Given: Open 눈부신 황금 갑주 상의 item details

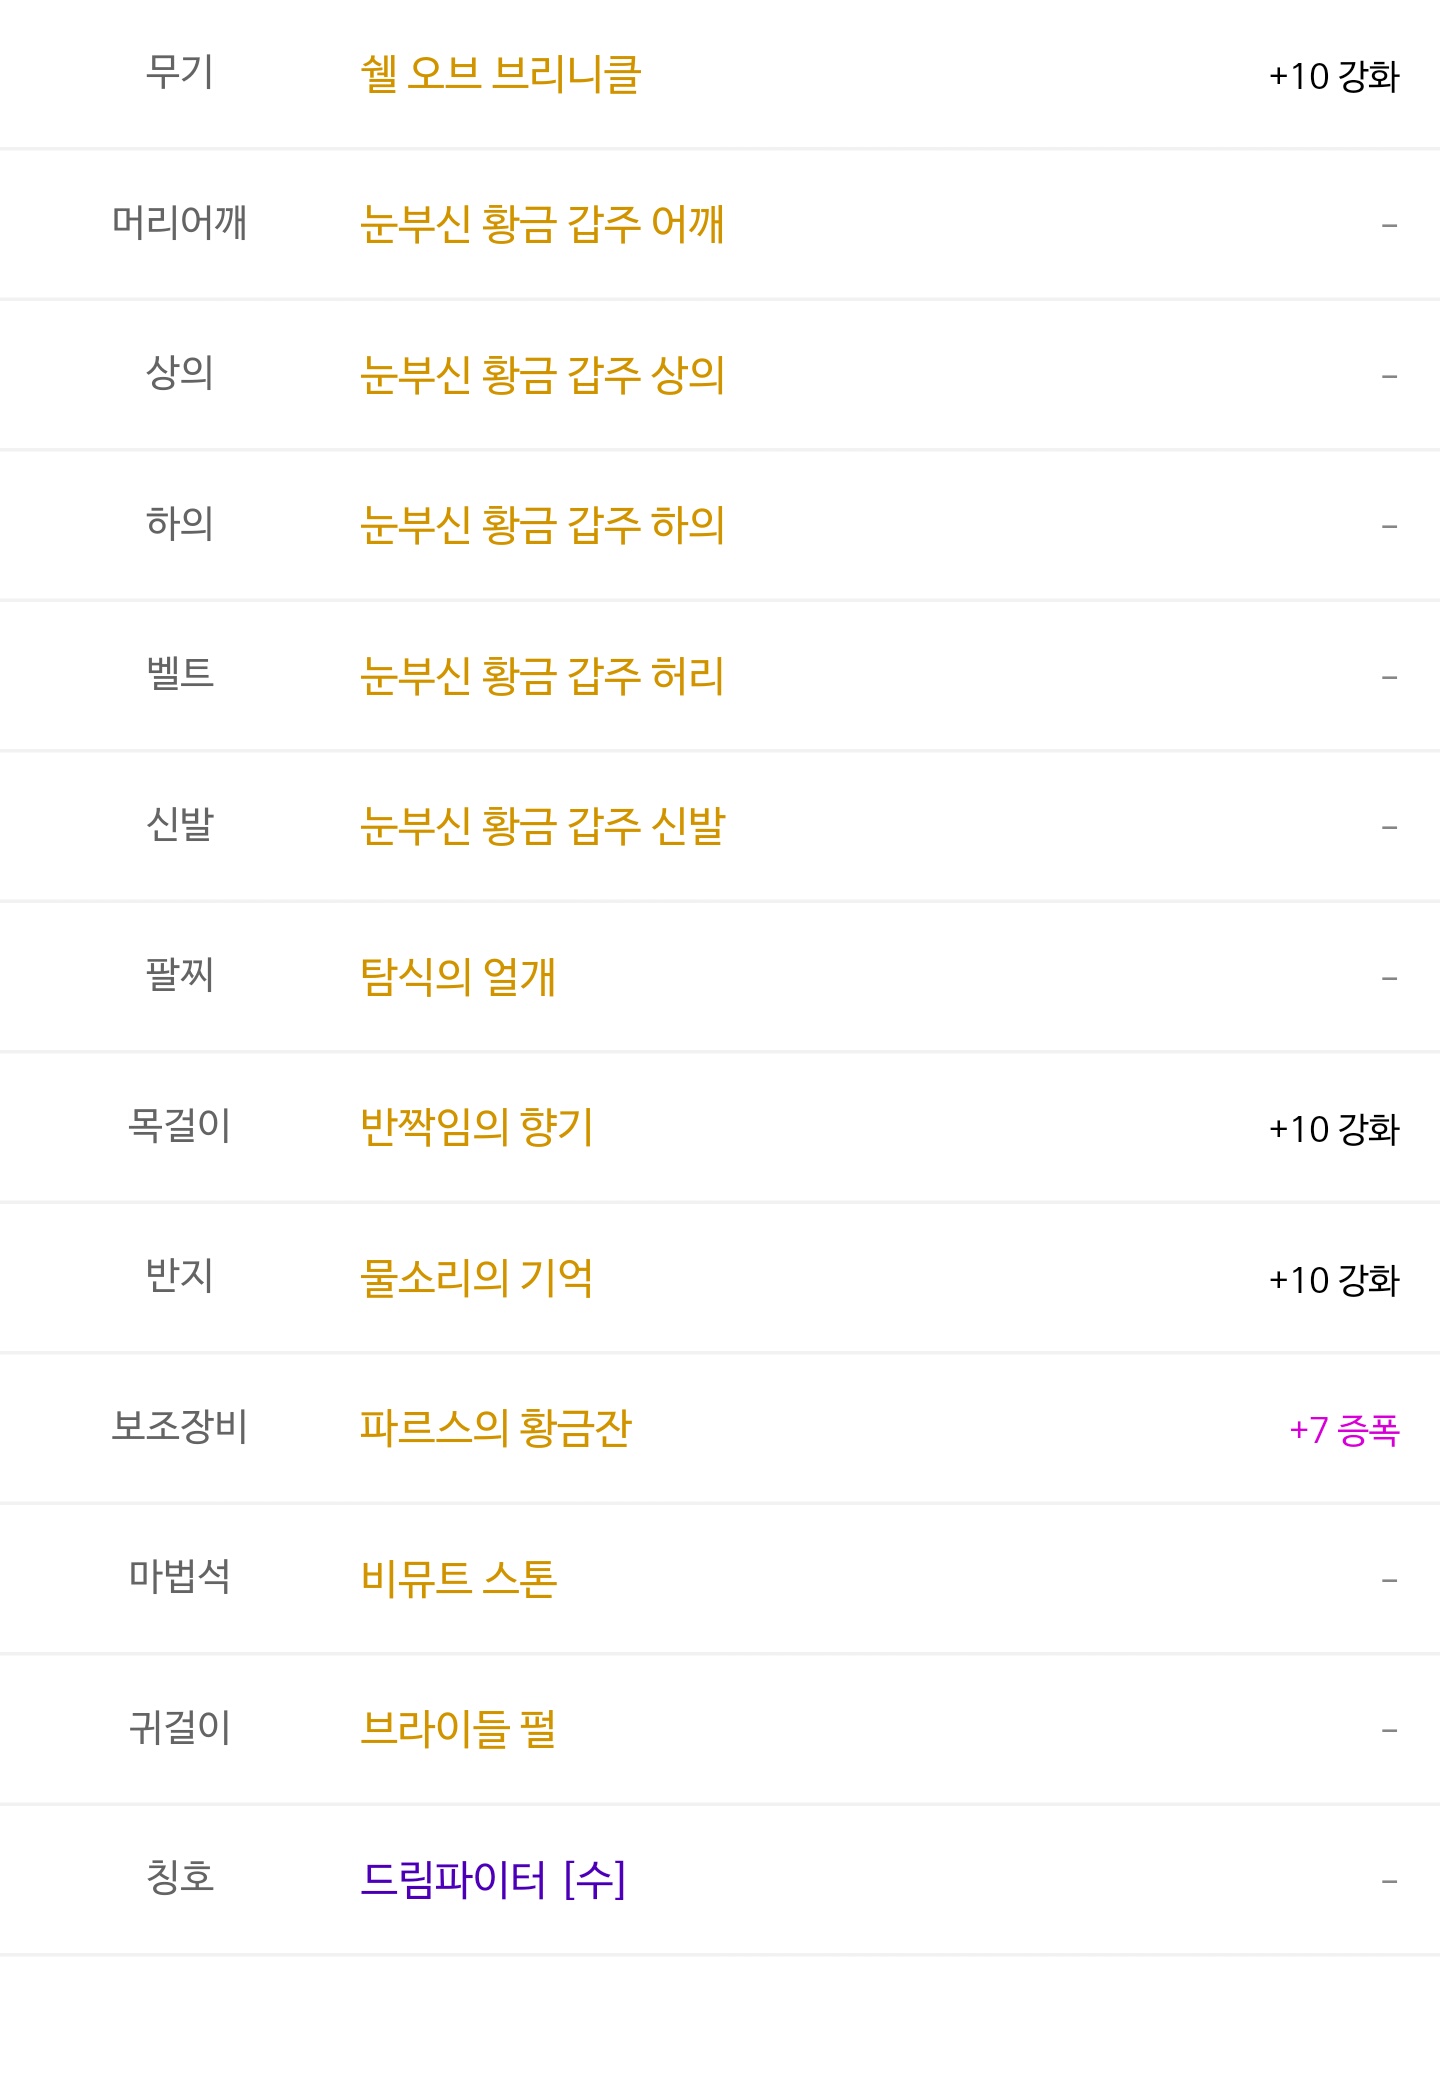Looking at the screenshot, I should 542,376.
